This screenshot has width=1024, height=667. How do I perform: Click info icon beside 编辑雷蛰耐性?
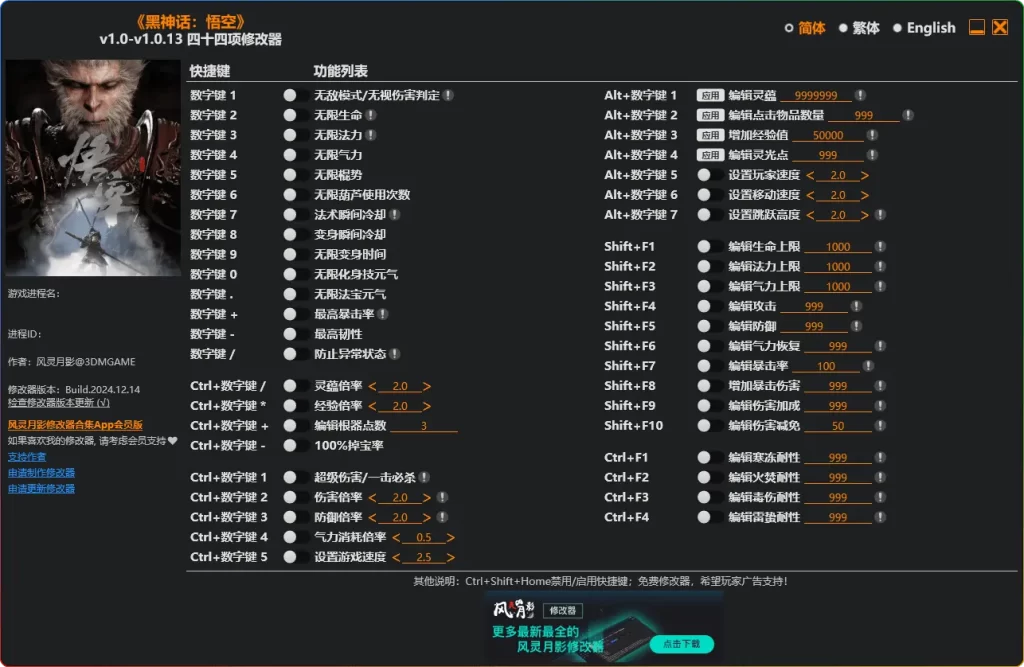point(880,517)
